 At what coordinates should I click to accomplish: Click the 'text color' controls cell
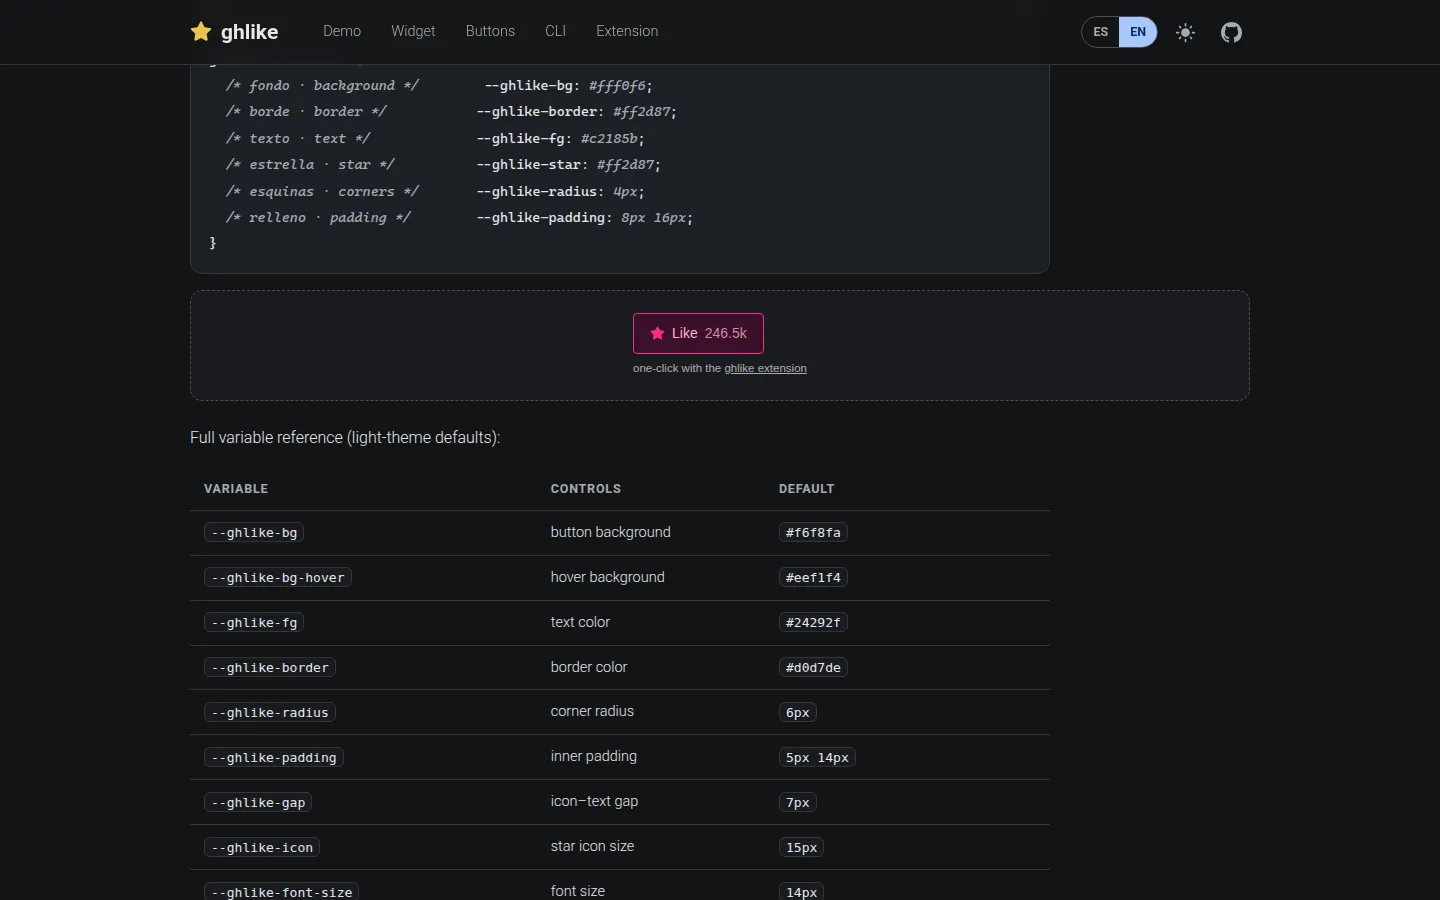pyautogui.click(x=580, y=622)
